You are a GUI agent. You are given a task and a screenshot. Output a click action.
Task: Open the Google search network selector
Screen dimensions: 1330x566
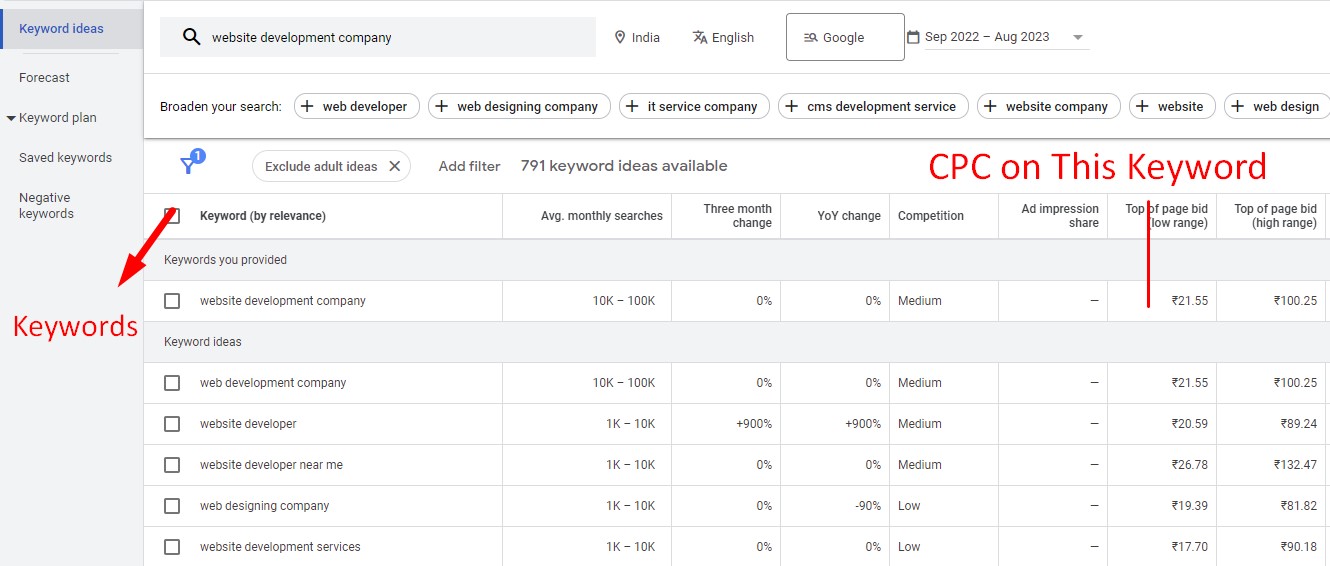tap(844, 38)
